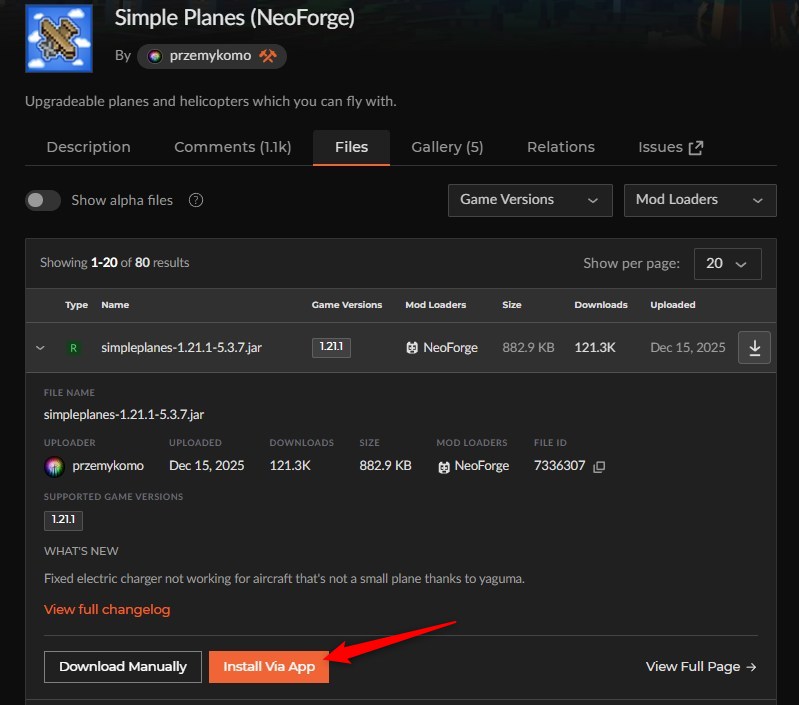The image size is (799, 705).
Task: Click the Downloads column header
Action: 601,305
